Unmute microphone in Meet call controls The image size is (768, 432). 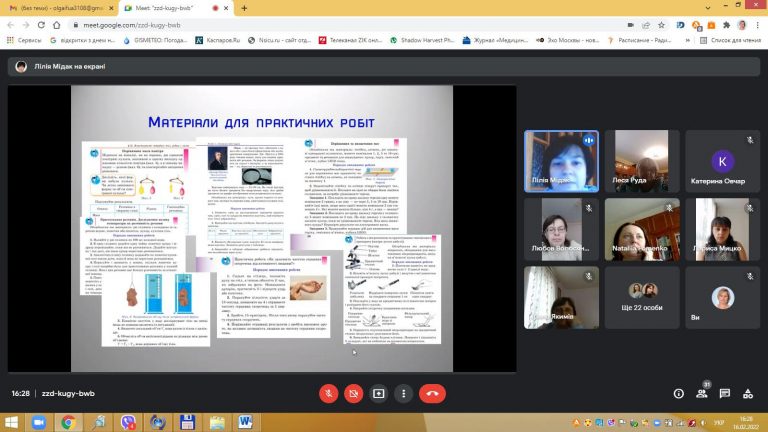(329, 393)
